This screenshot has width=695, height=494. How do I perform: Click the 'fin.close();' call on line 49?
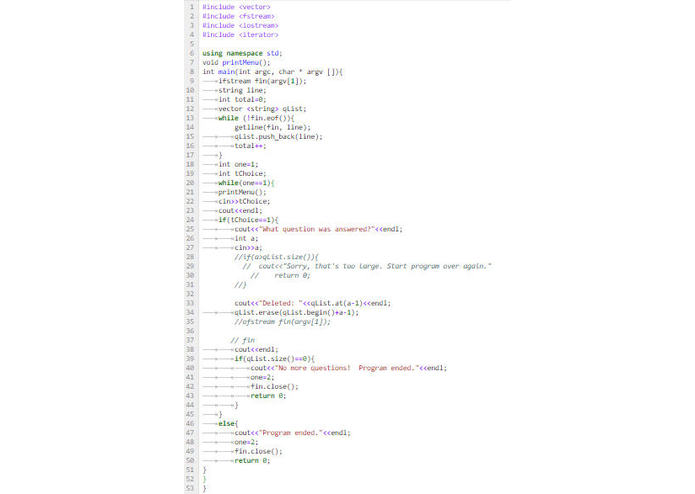pyautogui.click(x=258, y=451)
